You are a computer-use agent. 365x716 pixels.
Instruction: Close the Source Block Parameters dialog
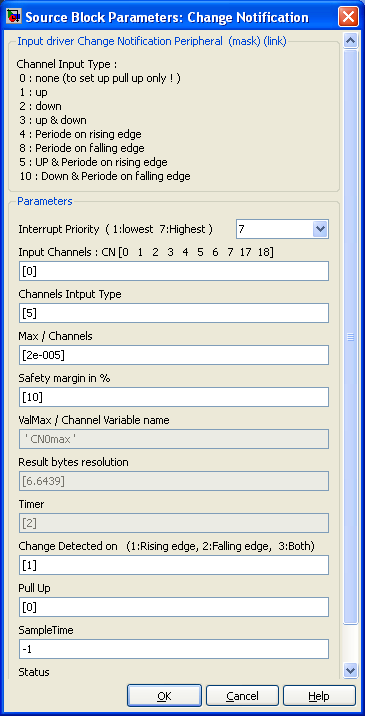point(348,18)
